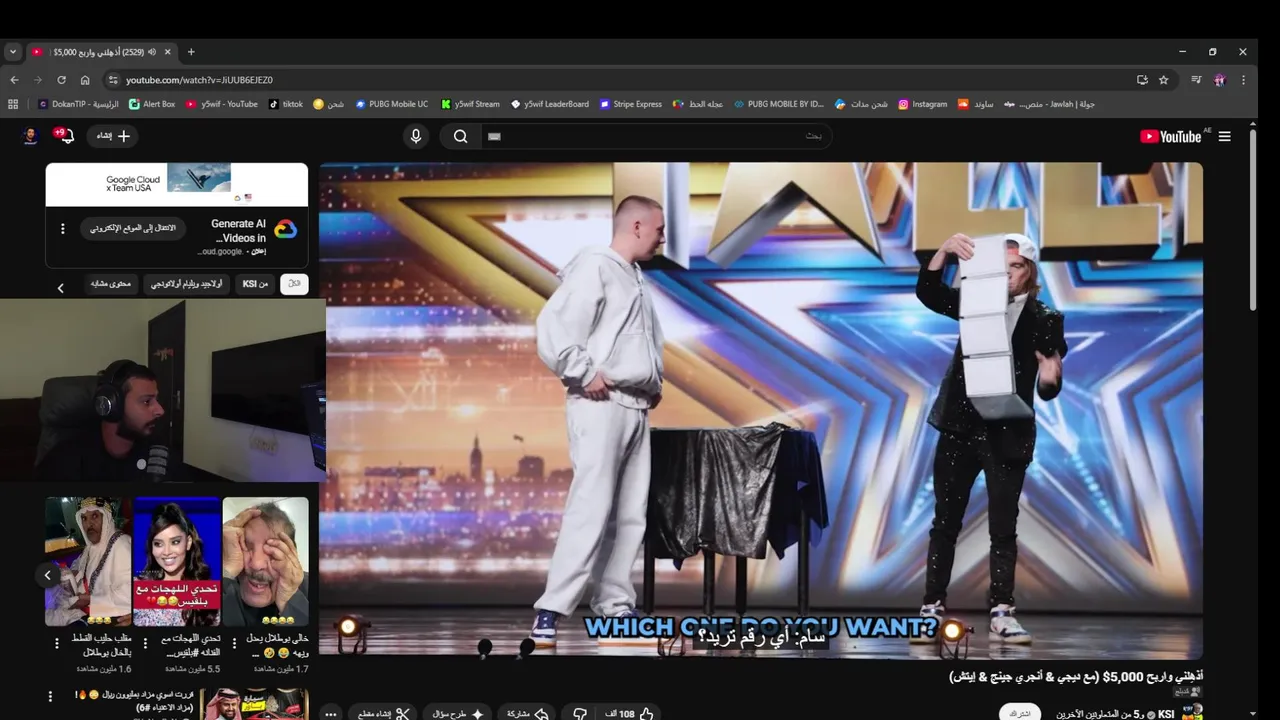Select the 'أولاجيد ويليام أولاتونجي' filter chip

coord(187,284)
